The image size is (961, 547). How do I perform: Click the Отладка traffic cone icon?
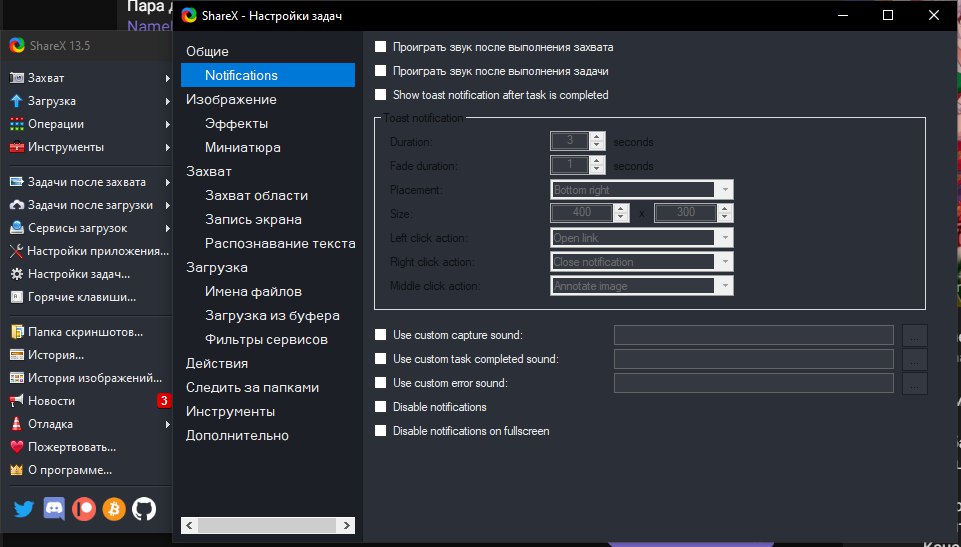[17, 424]
